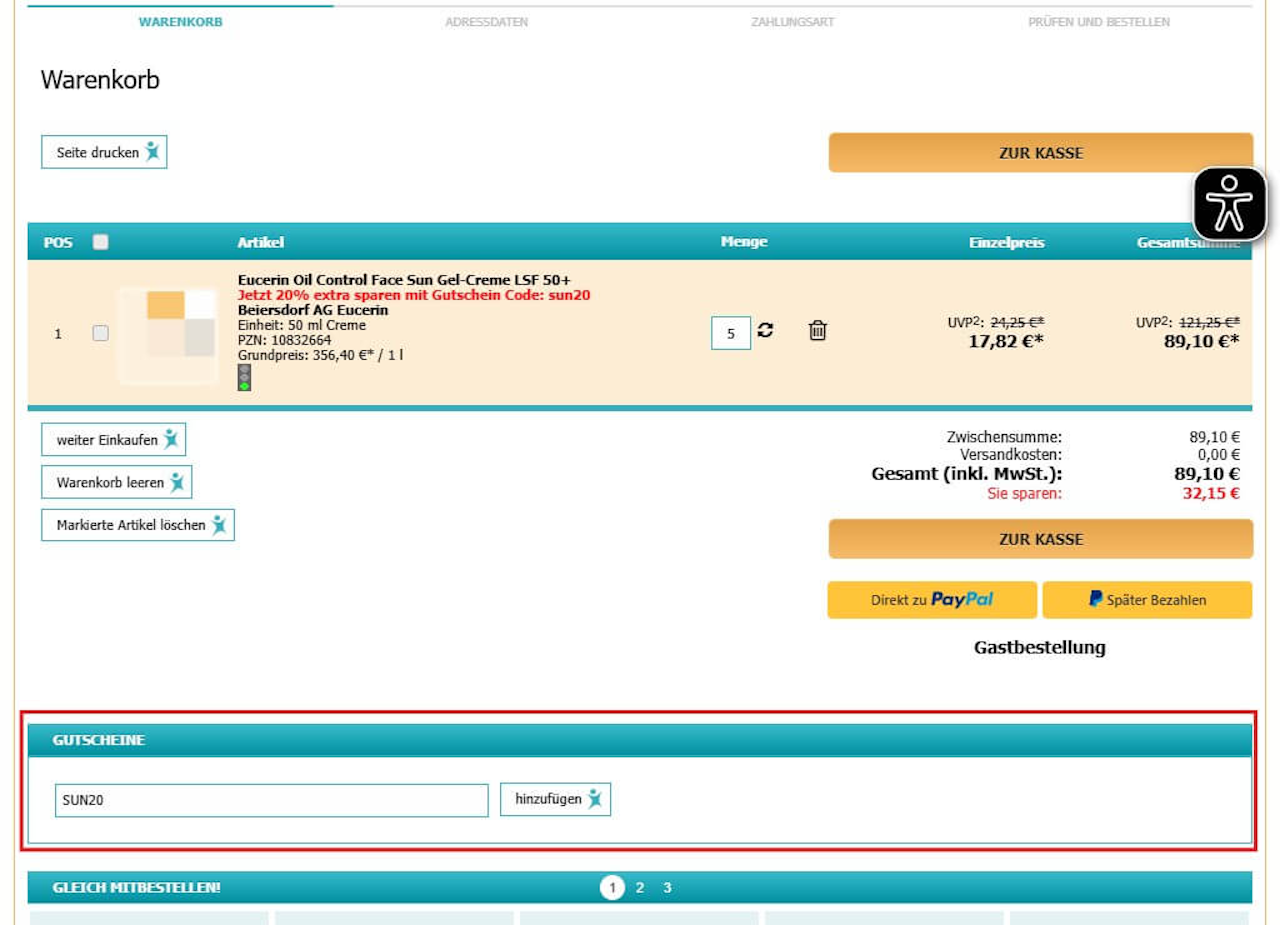Go to page 2 of Gleich mitbestellen

coord(640,887)
